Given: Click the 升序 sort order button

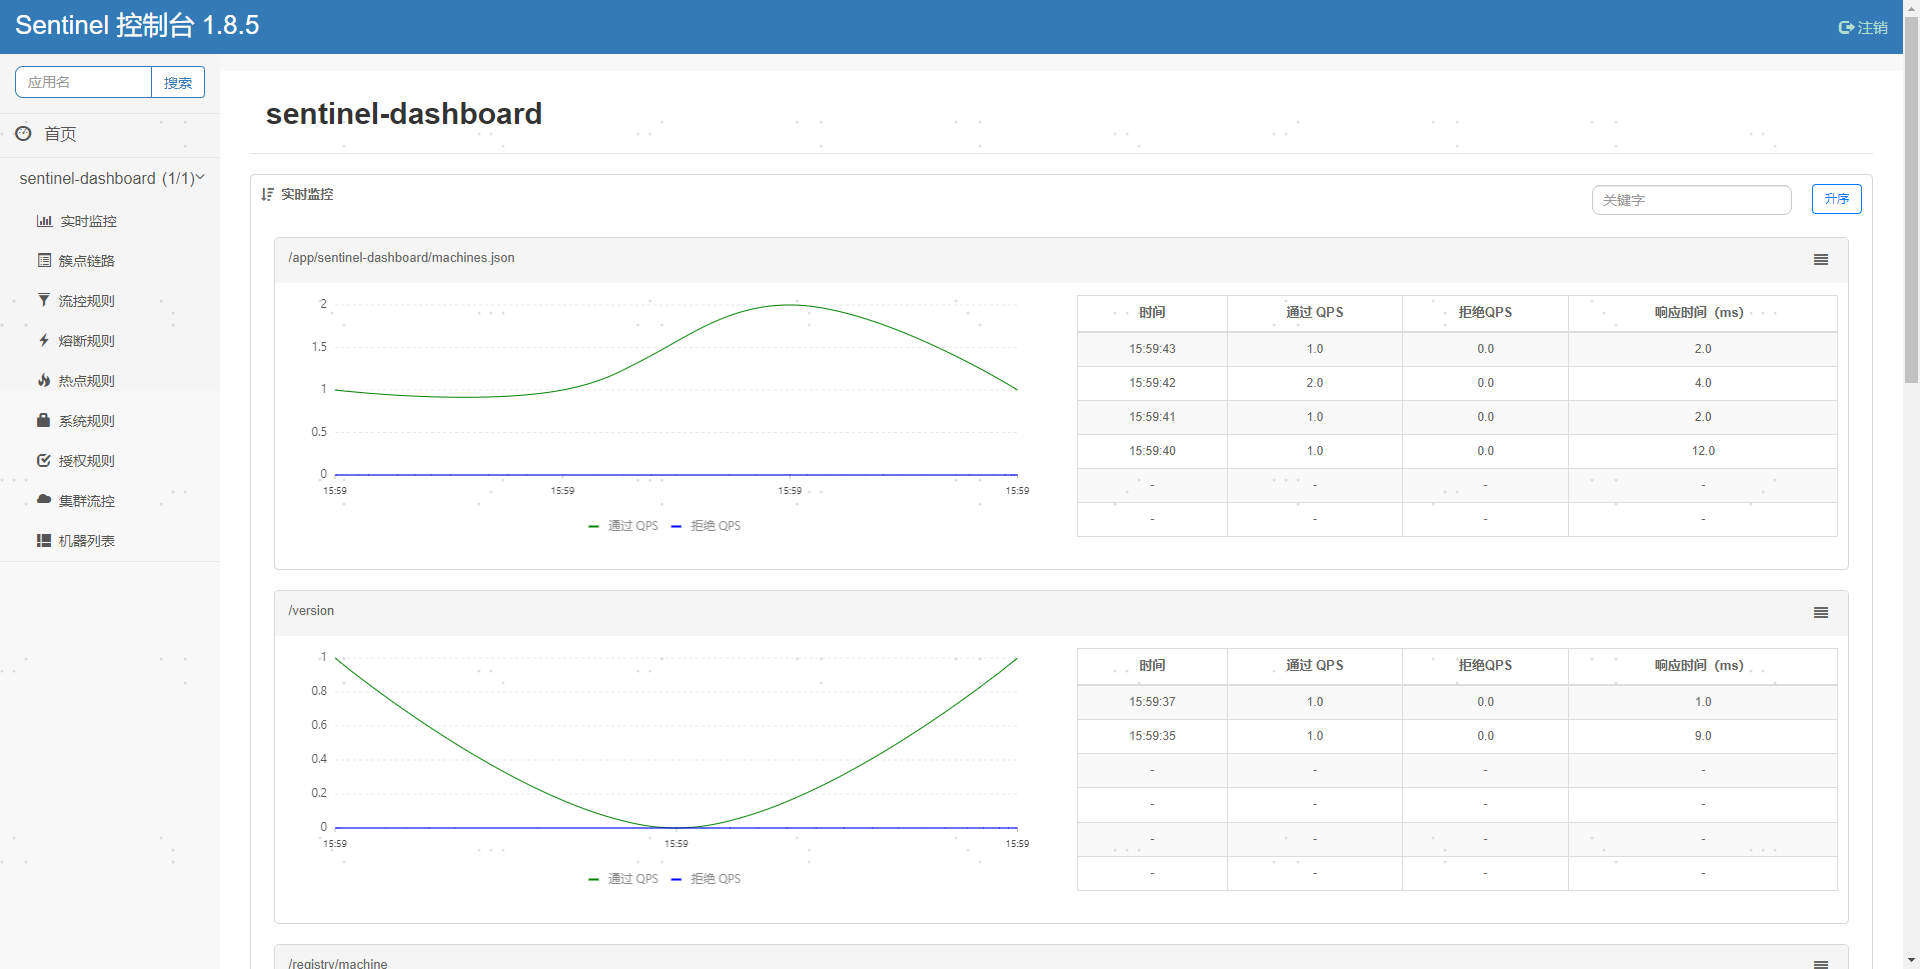Looking at the screenshot, I should (x=1836, y=199).
